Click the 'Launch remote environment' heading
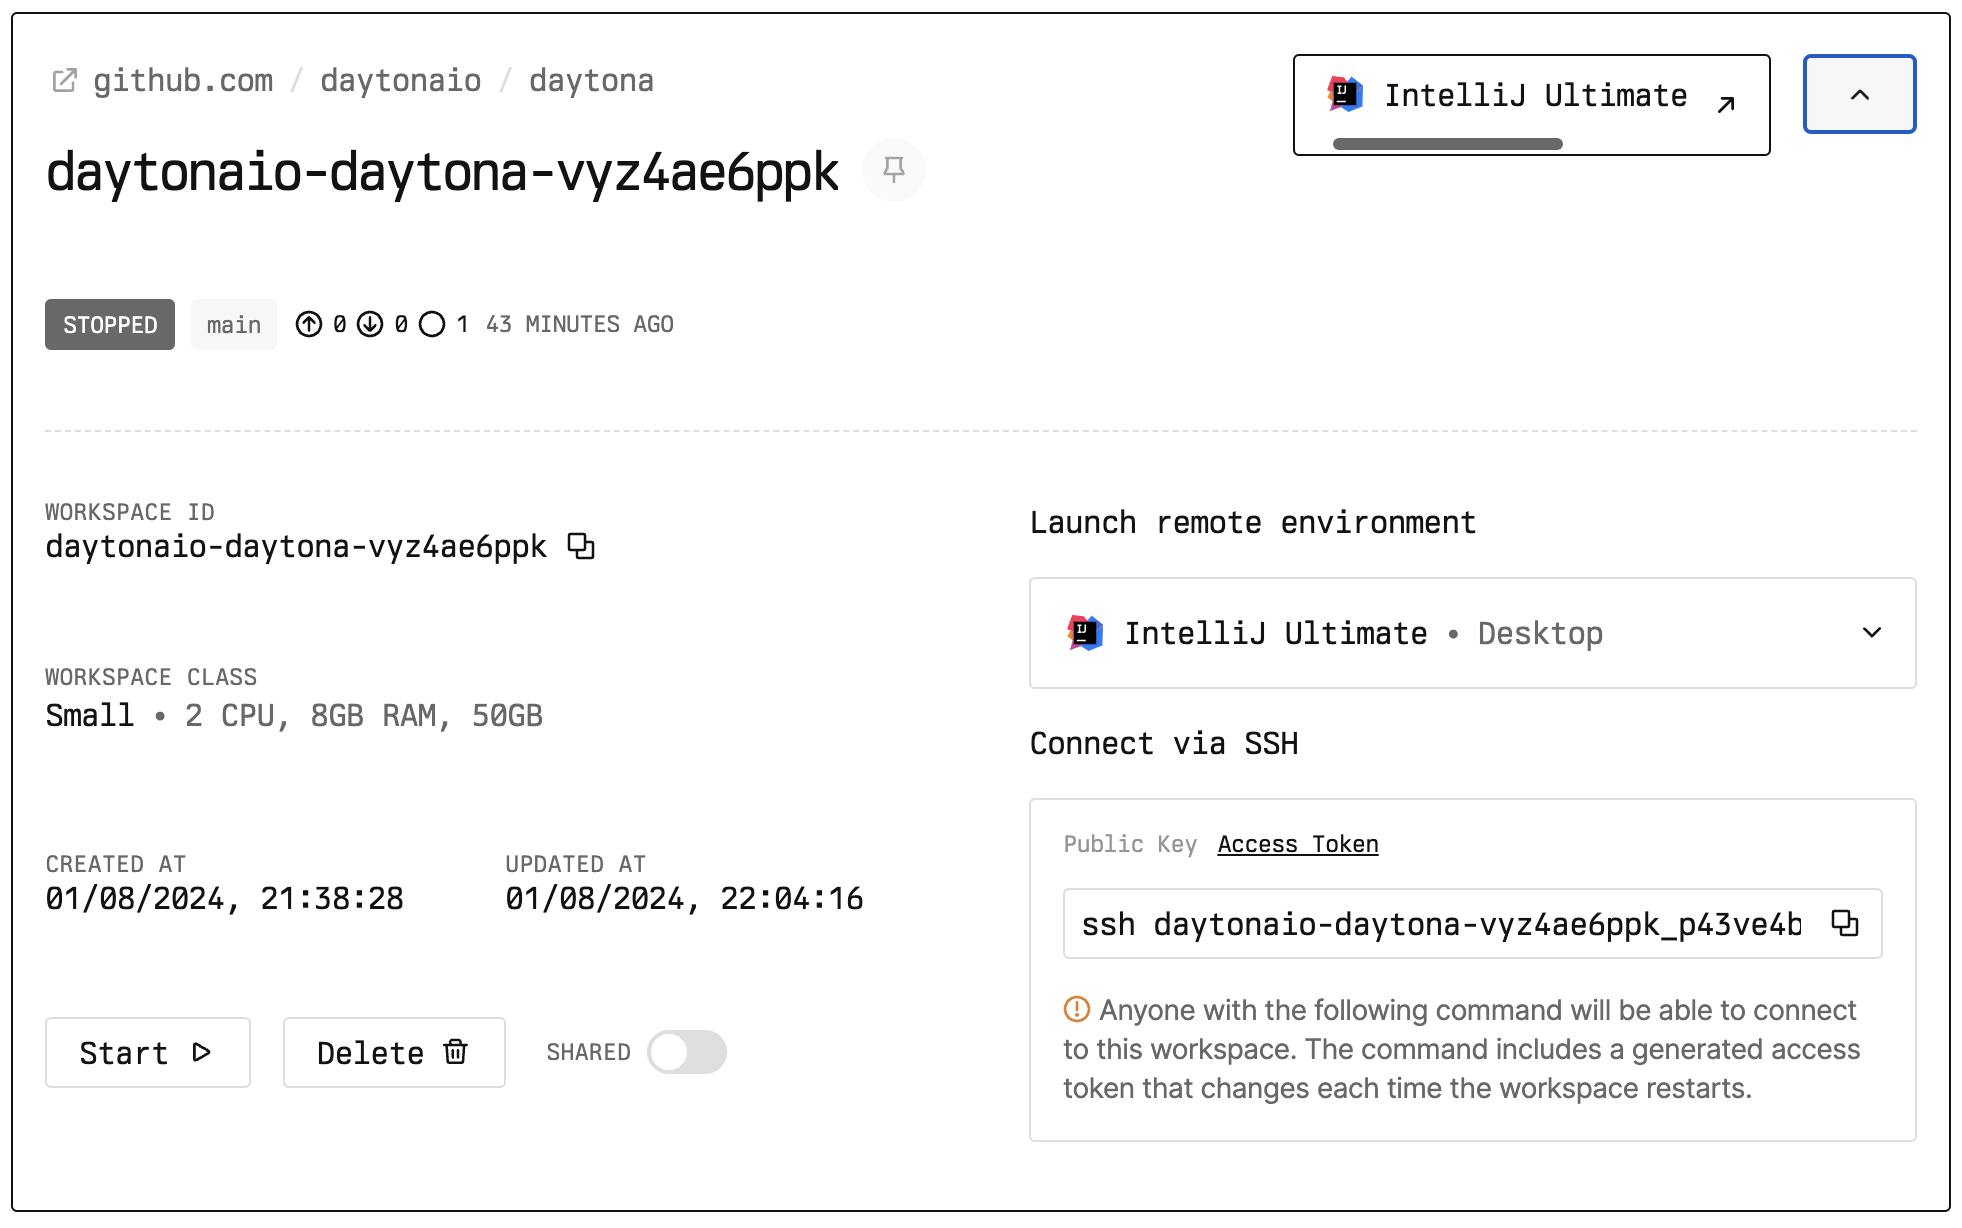Image resolution: width=1962 pixels, height=1228 pixels. pos(1253,522)
